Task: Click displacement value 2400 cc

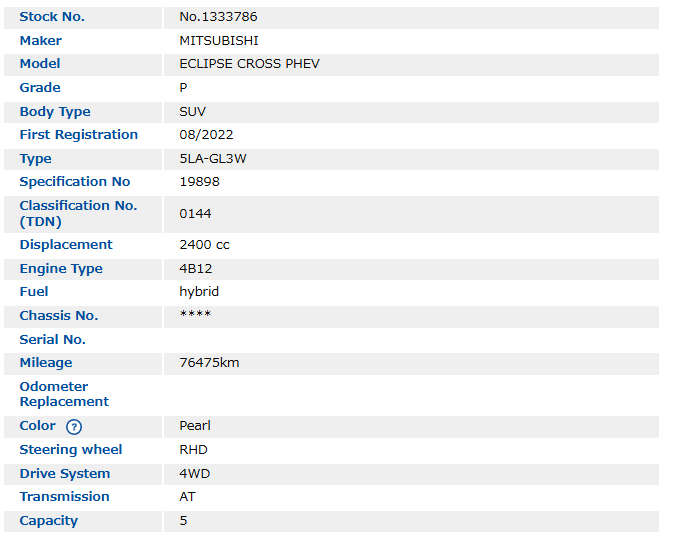Action: click(204, 245)
